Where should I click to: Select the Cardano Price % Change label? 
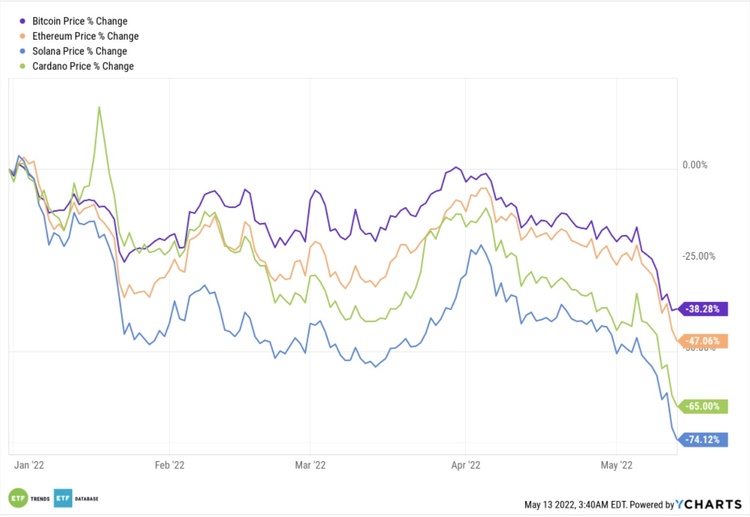[83, 66]
